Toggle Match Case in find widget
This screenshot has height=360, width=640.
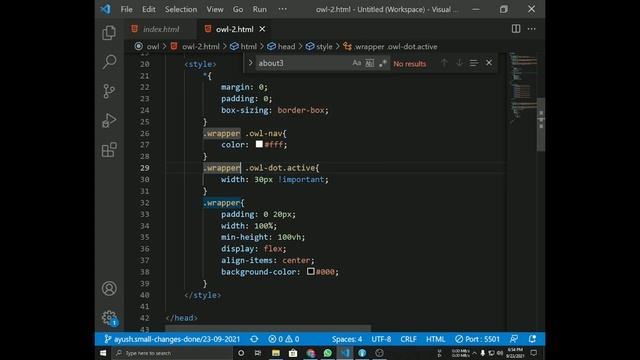pos(357,63)
